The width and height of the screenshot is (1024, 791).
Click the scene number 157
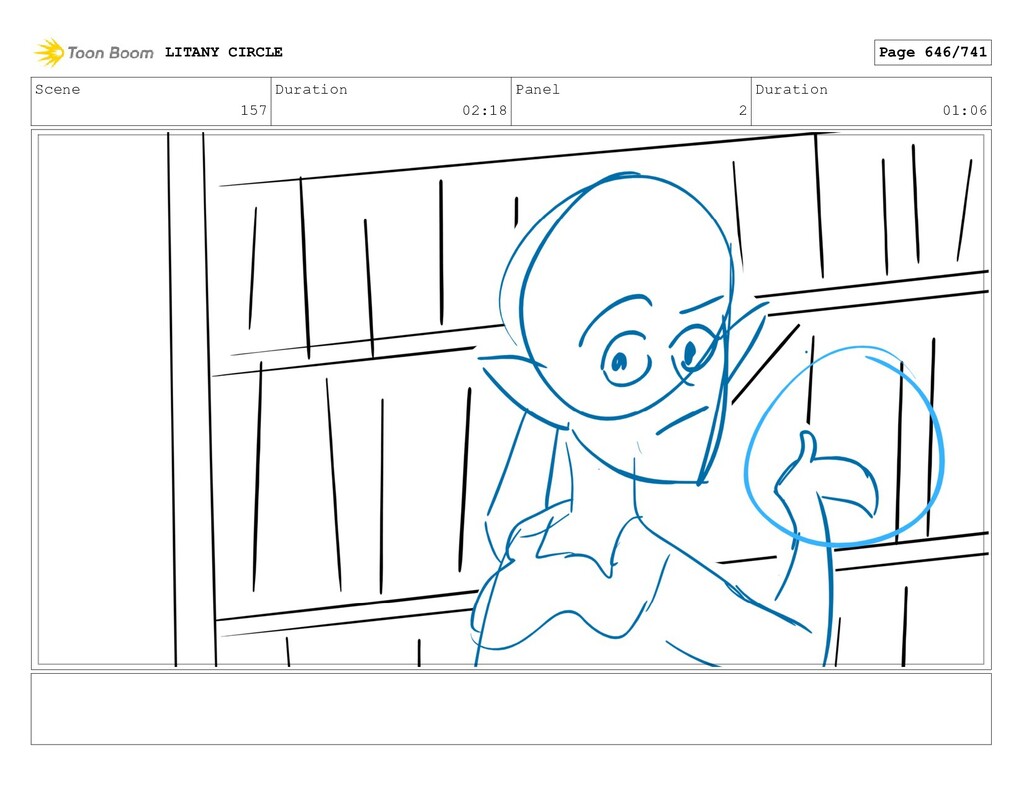pos(253,110)
